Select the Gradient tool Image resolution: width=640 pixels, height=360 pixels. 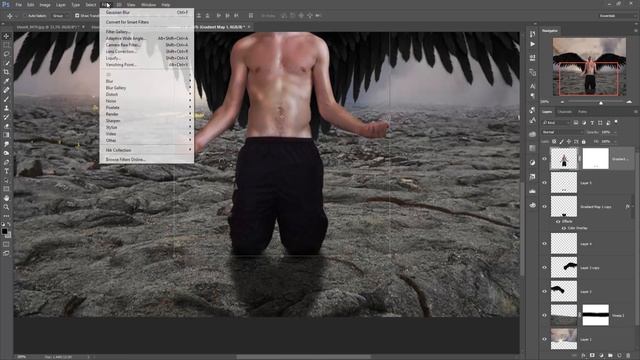click(6, 135)
